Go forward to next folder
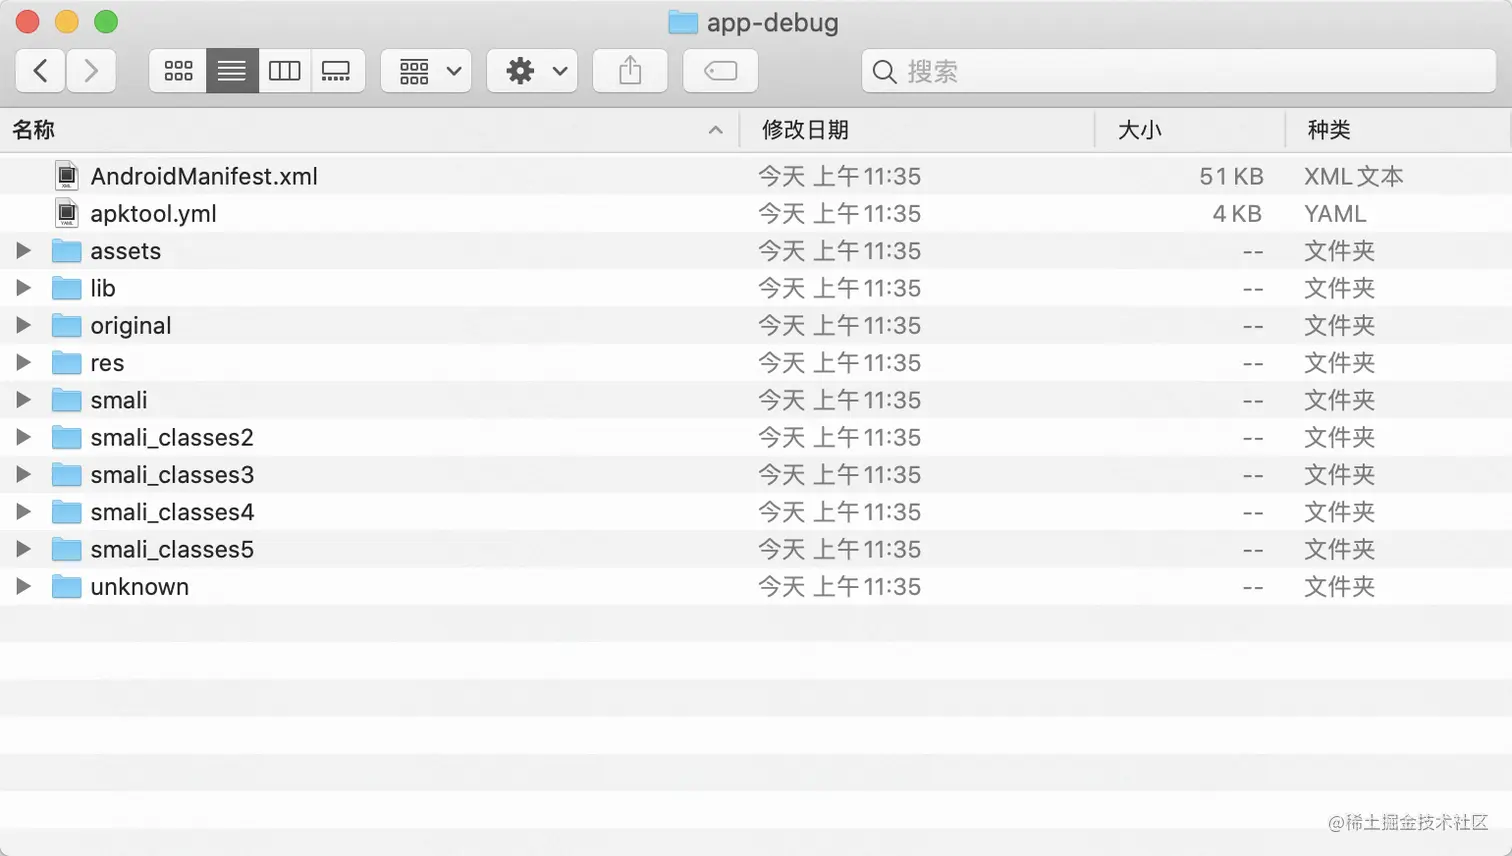Screen dimensions: 1512x856 coord(91,71)
